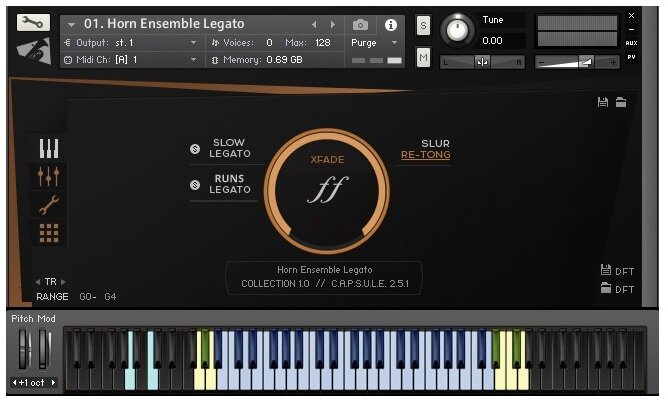Open the instrument info icon
The width and height of the screenshot is (668, 405).
click(x=391, y=25)
